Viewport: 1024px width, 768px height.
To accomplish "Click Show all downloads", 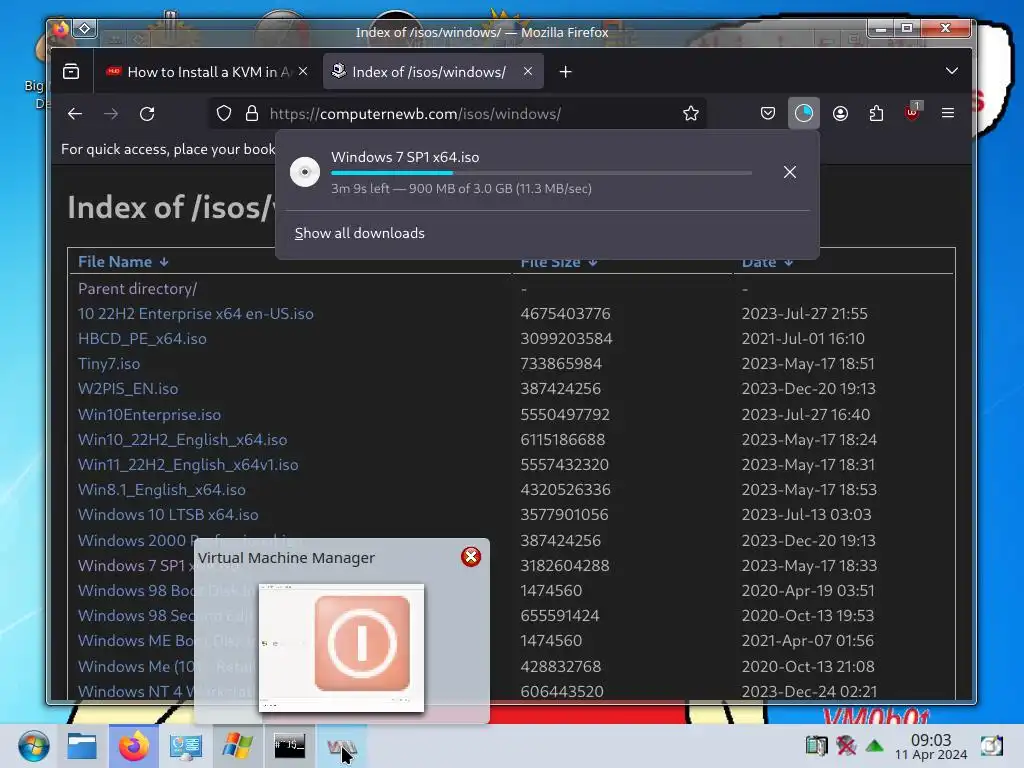I will [359, 233].
